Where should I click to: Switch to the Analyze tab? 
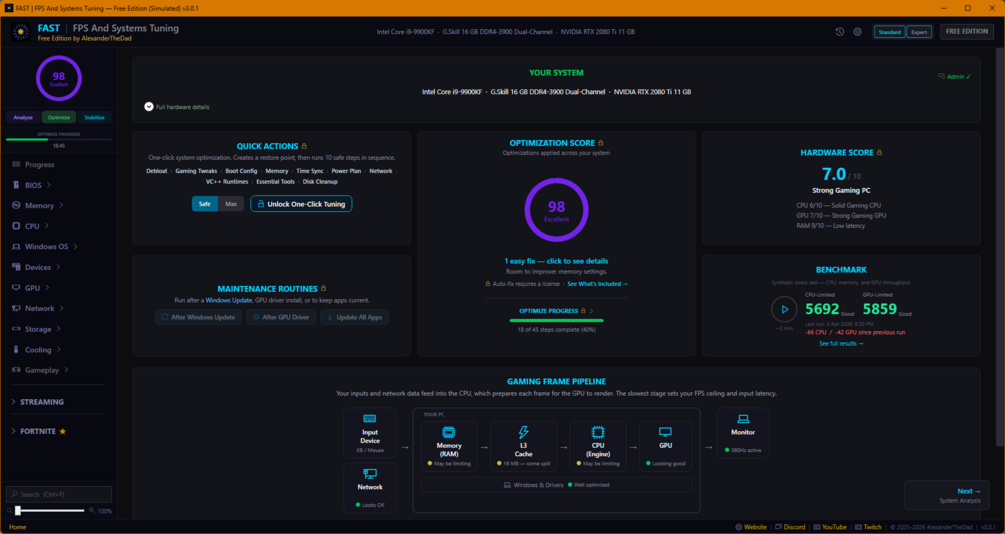[x=23, y=117]
